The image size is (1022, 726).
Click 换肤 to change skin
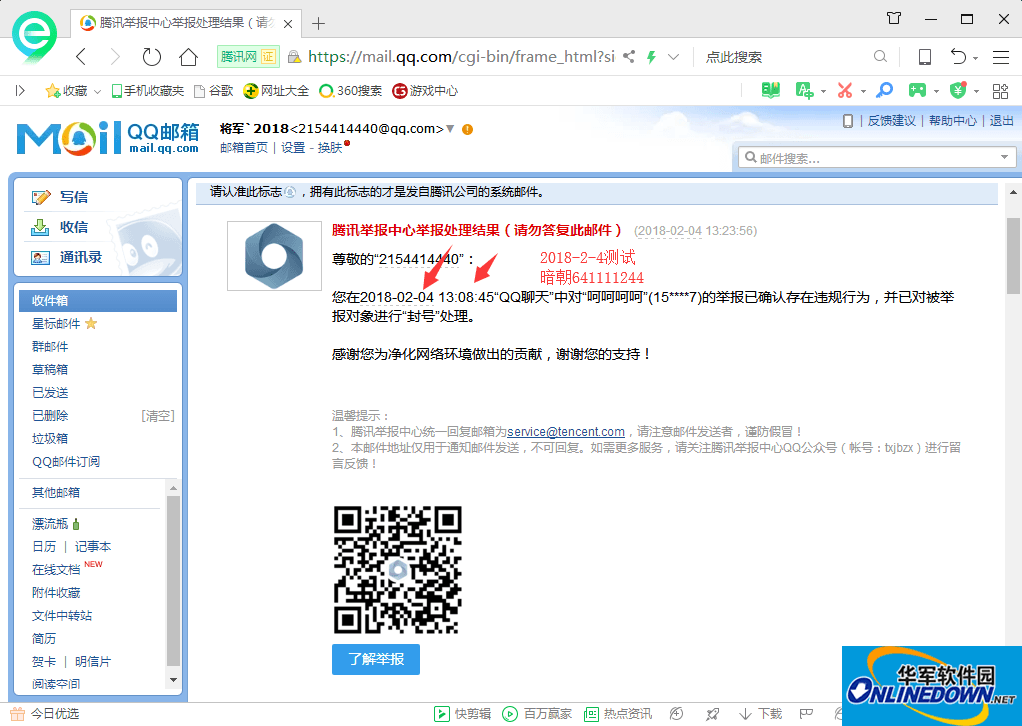click(330, 147)
